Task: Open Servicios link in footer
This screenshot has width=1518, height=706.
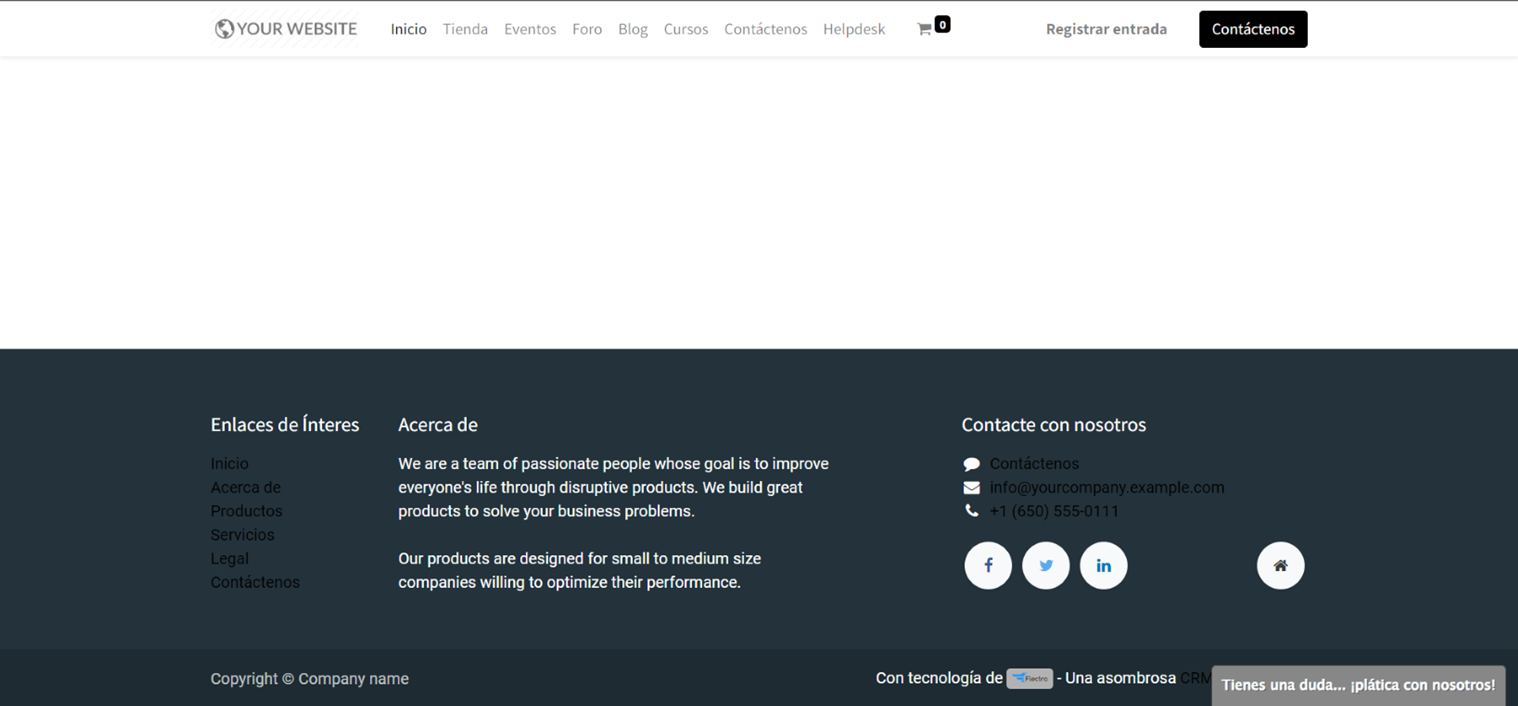Action: tap(242, 535)
